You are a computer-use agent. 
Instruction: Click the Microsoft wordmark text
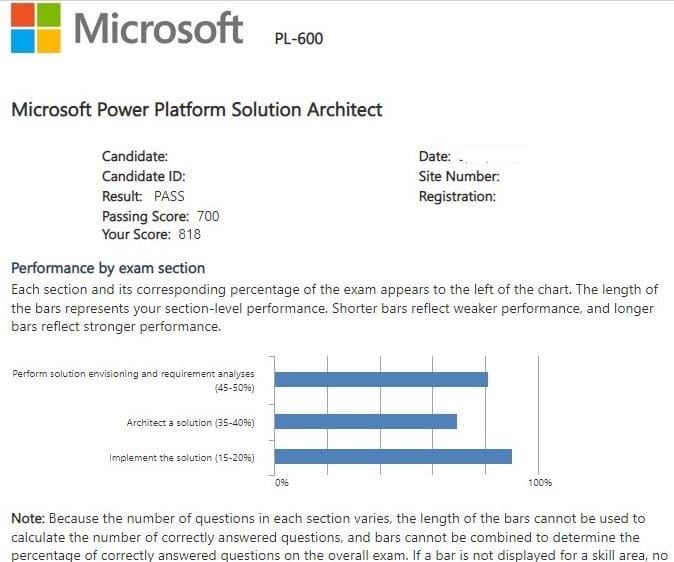(158, 28)
